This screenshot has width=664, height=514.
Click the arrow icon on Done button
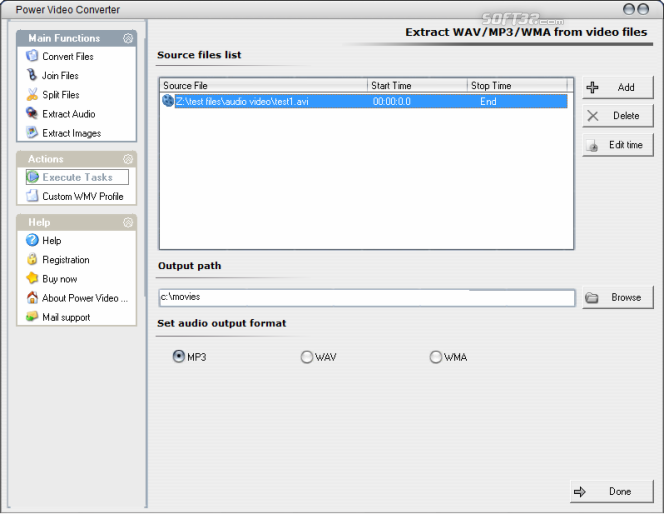pos(580,492)
